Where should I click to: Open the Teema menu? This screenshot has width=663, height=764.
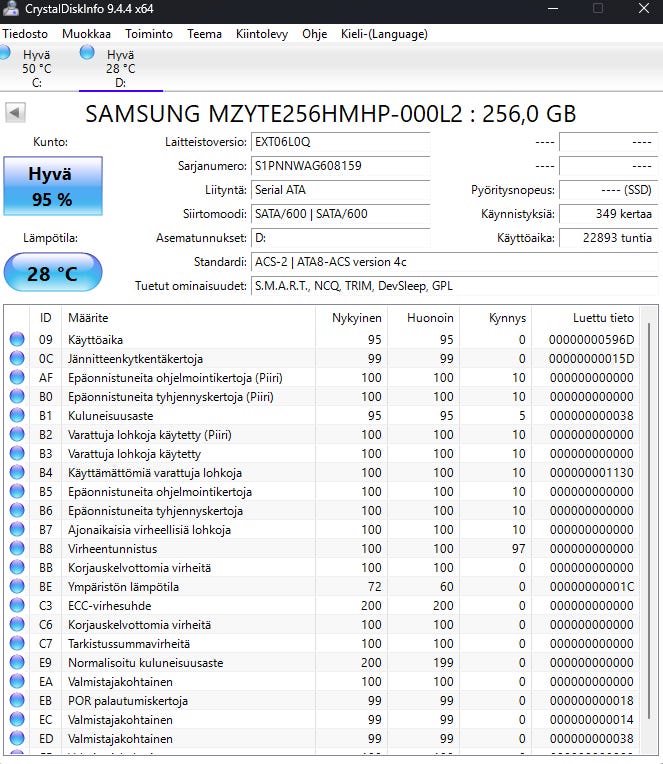point(204,34)
